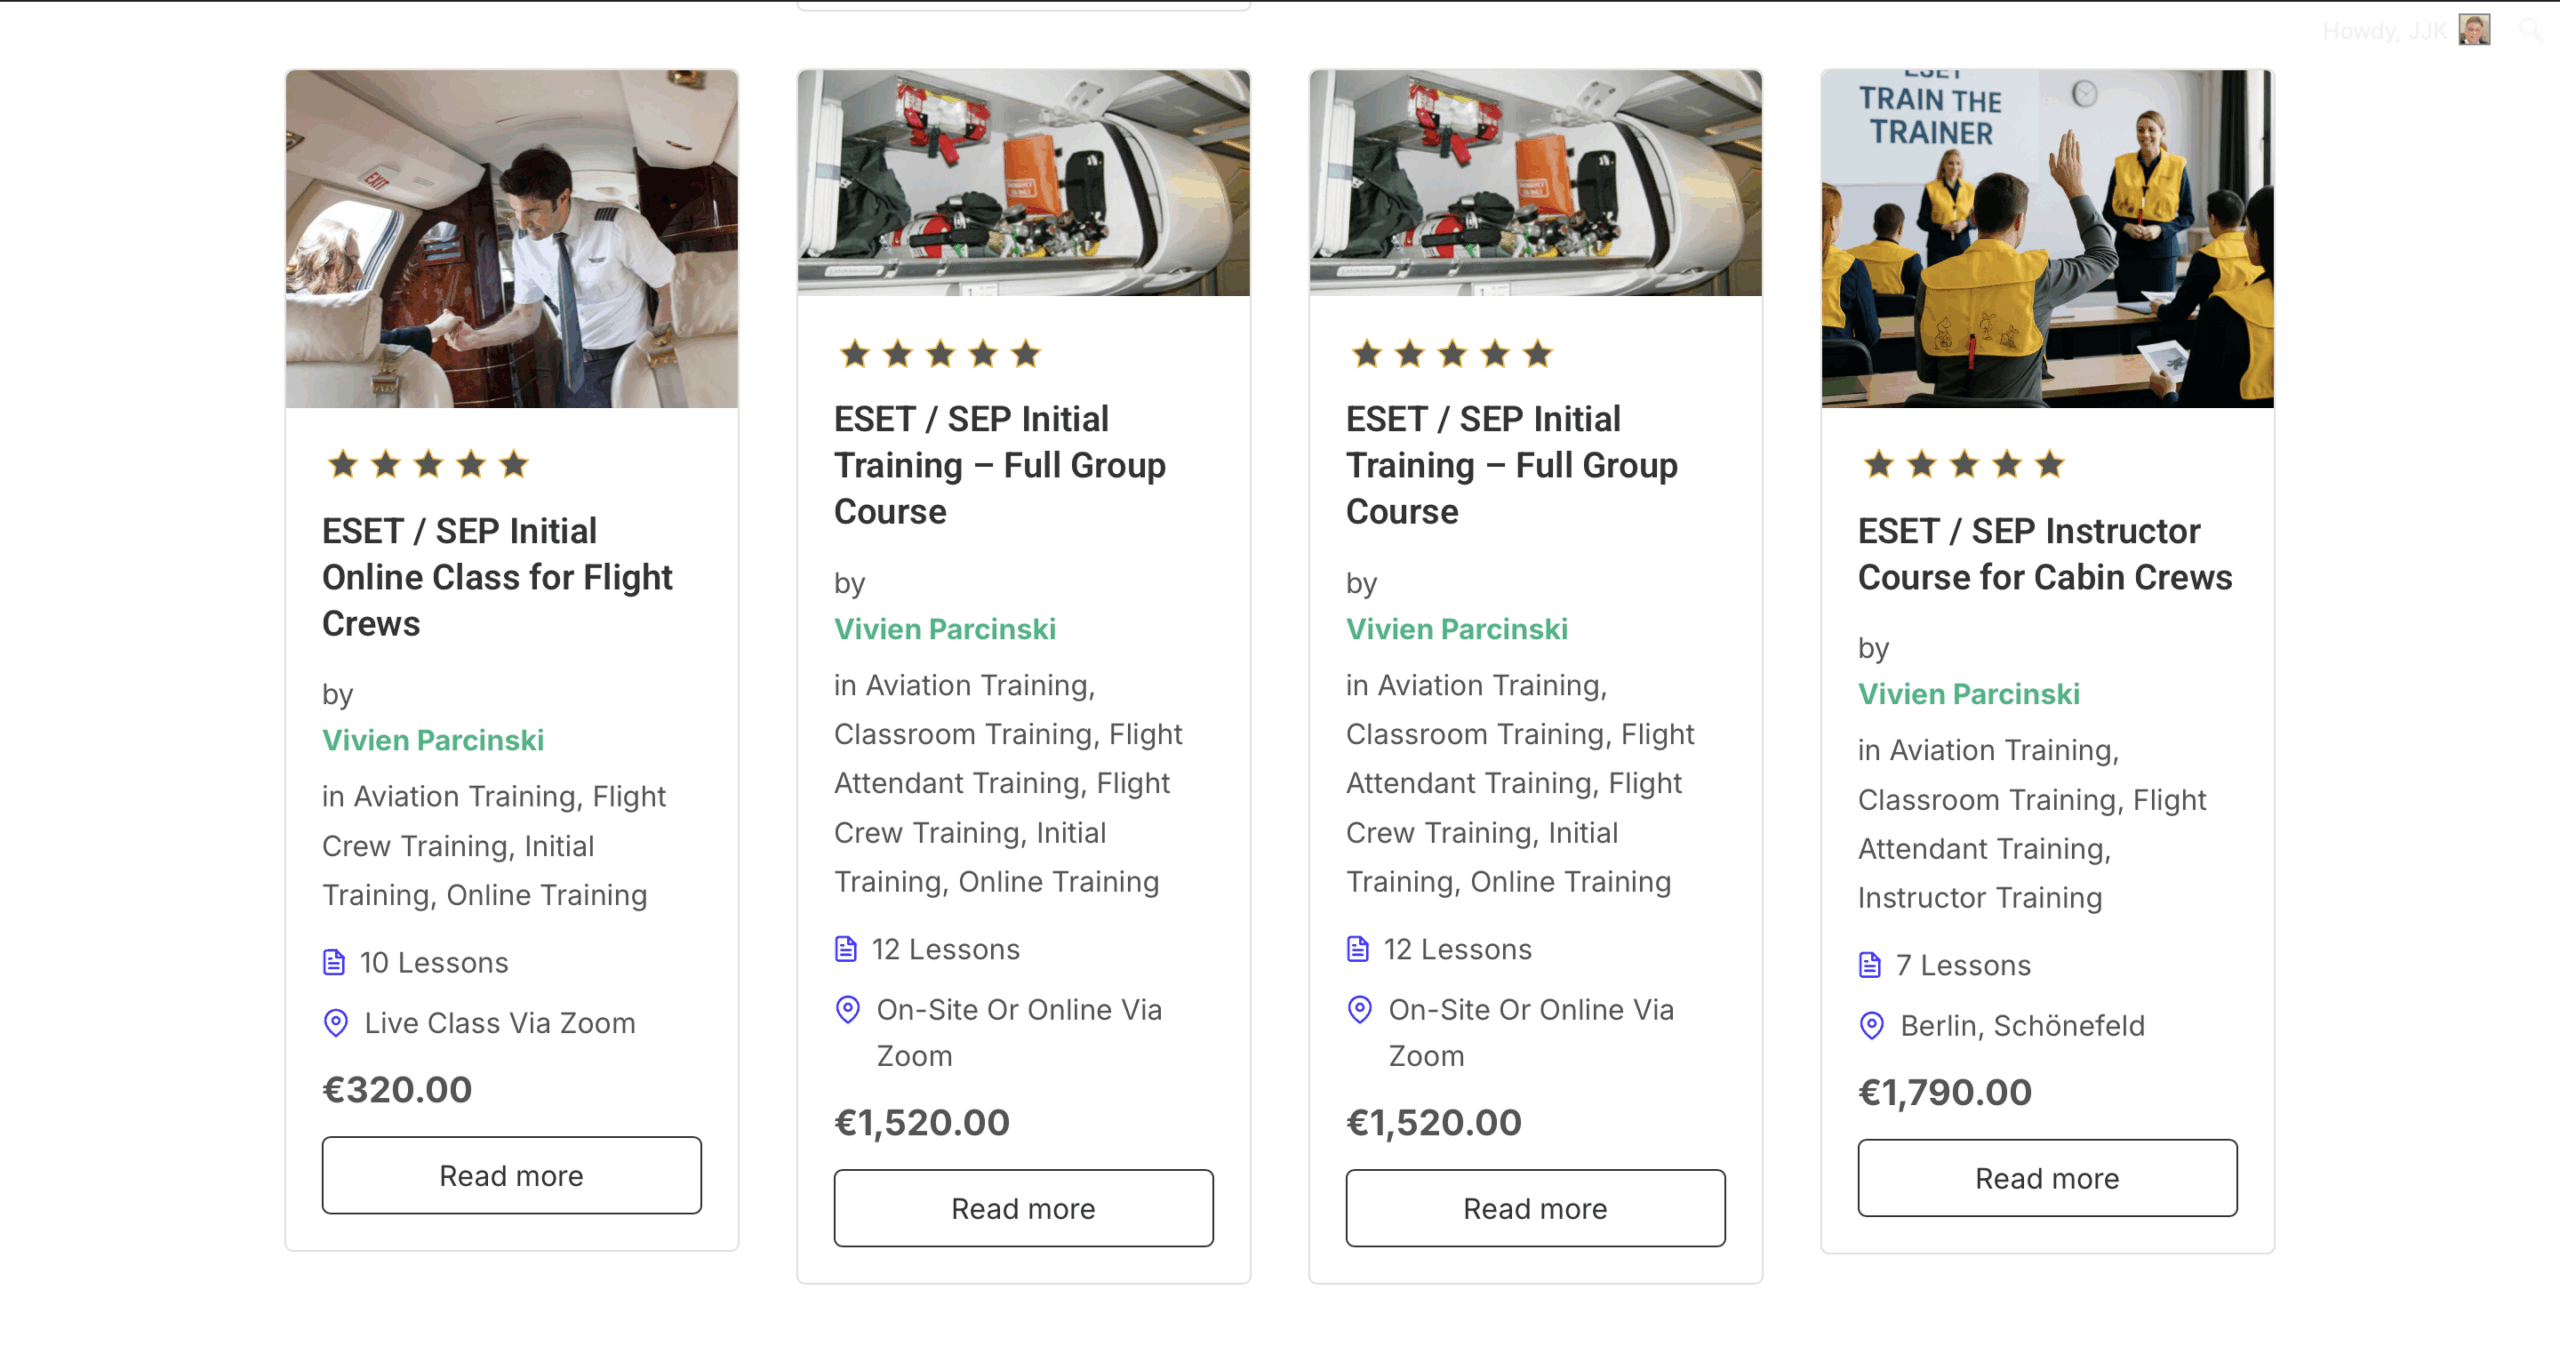Click the €1,790.00 price

pyautogui.click(x=1945, y=1092)
